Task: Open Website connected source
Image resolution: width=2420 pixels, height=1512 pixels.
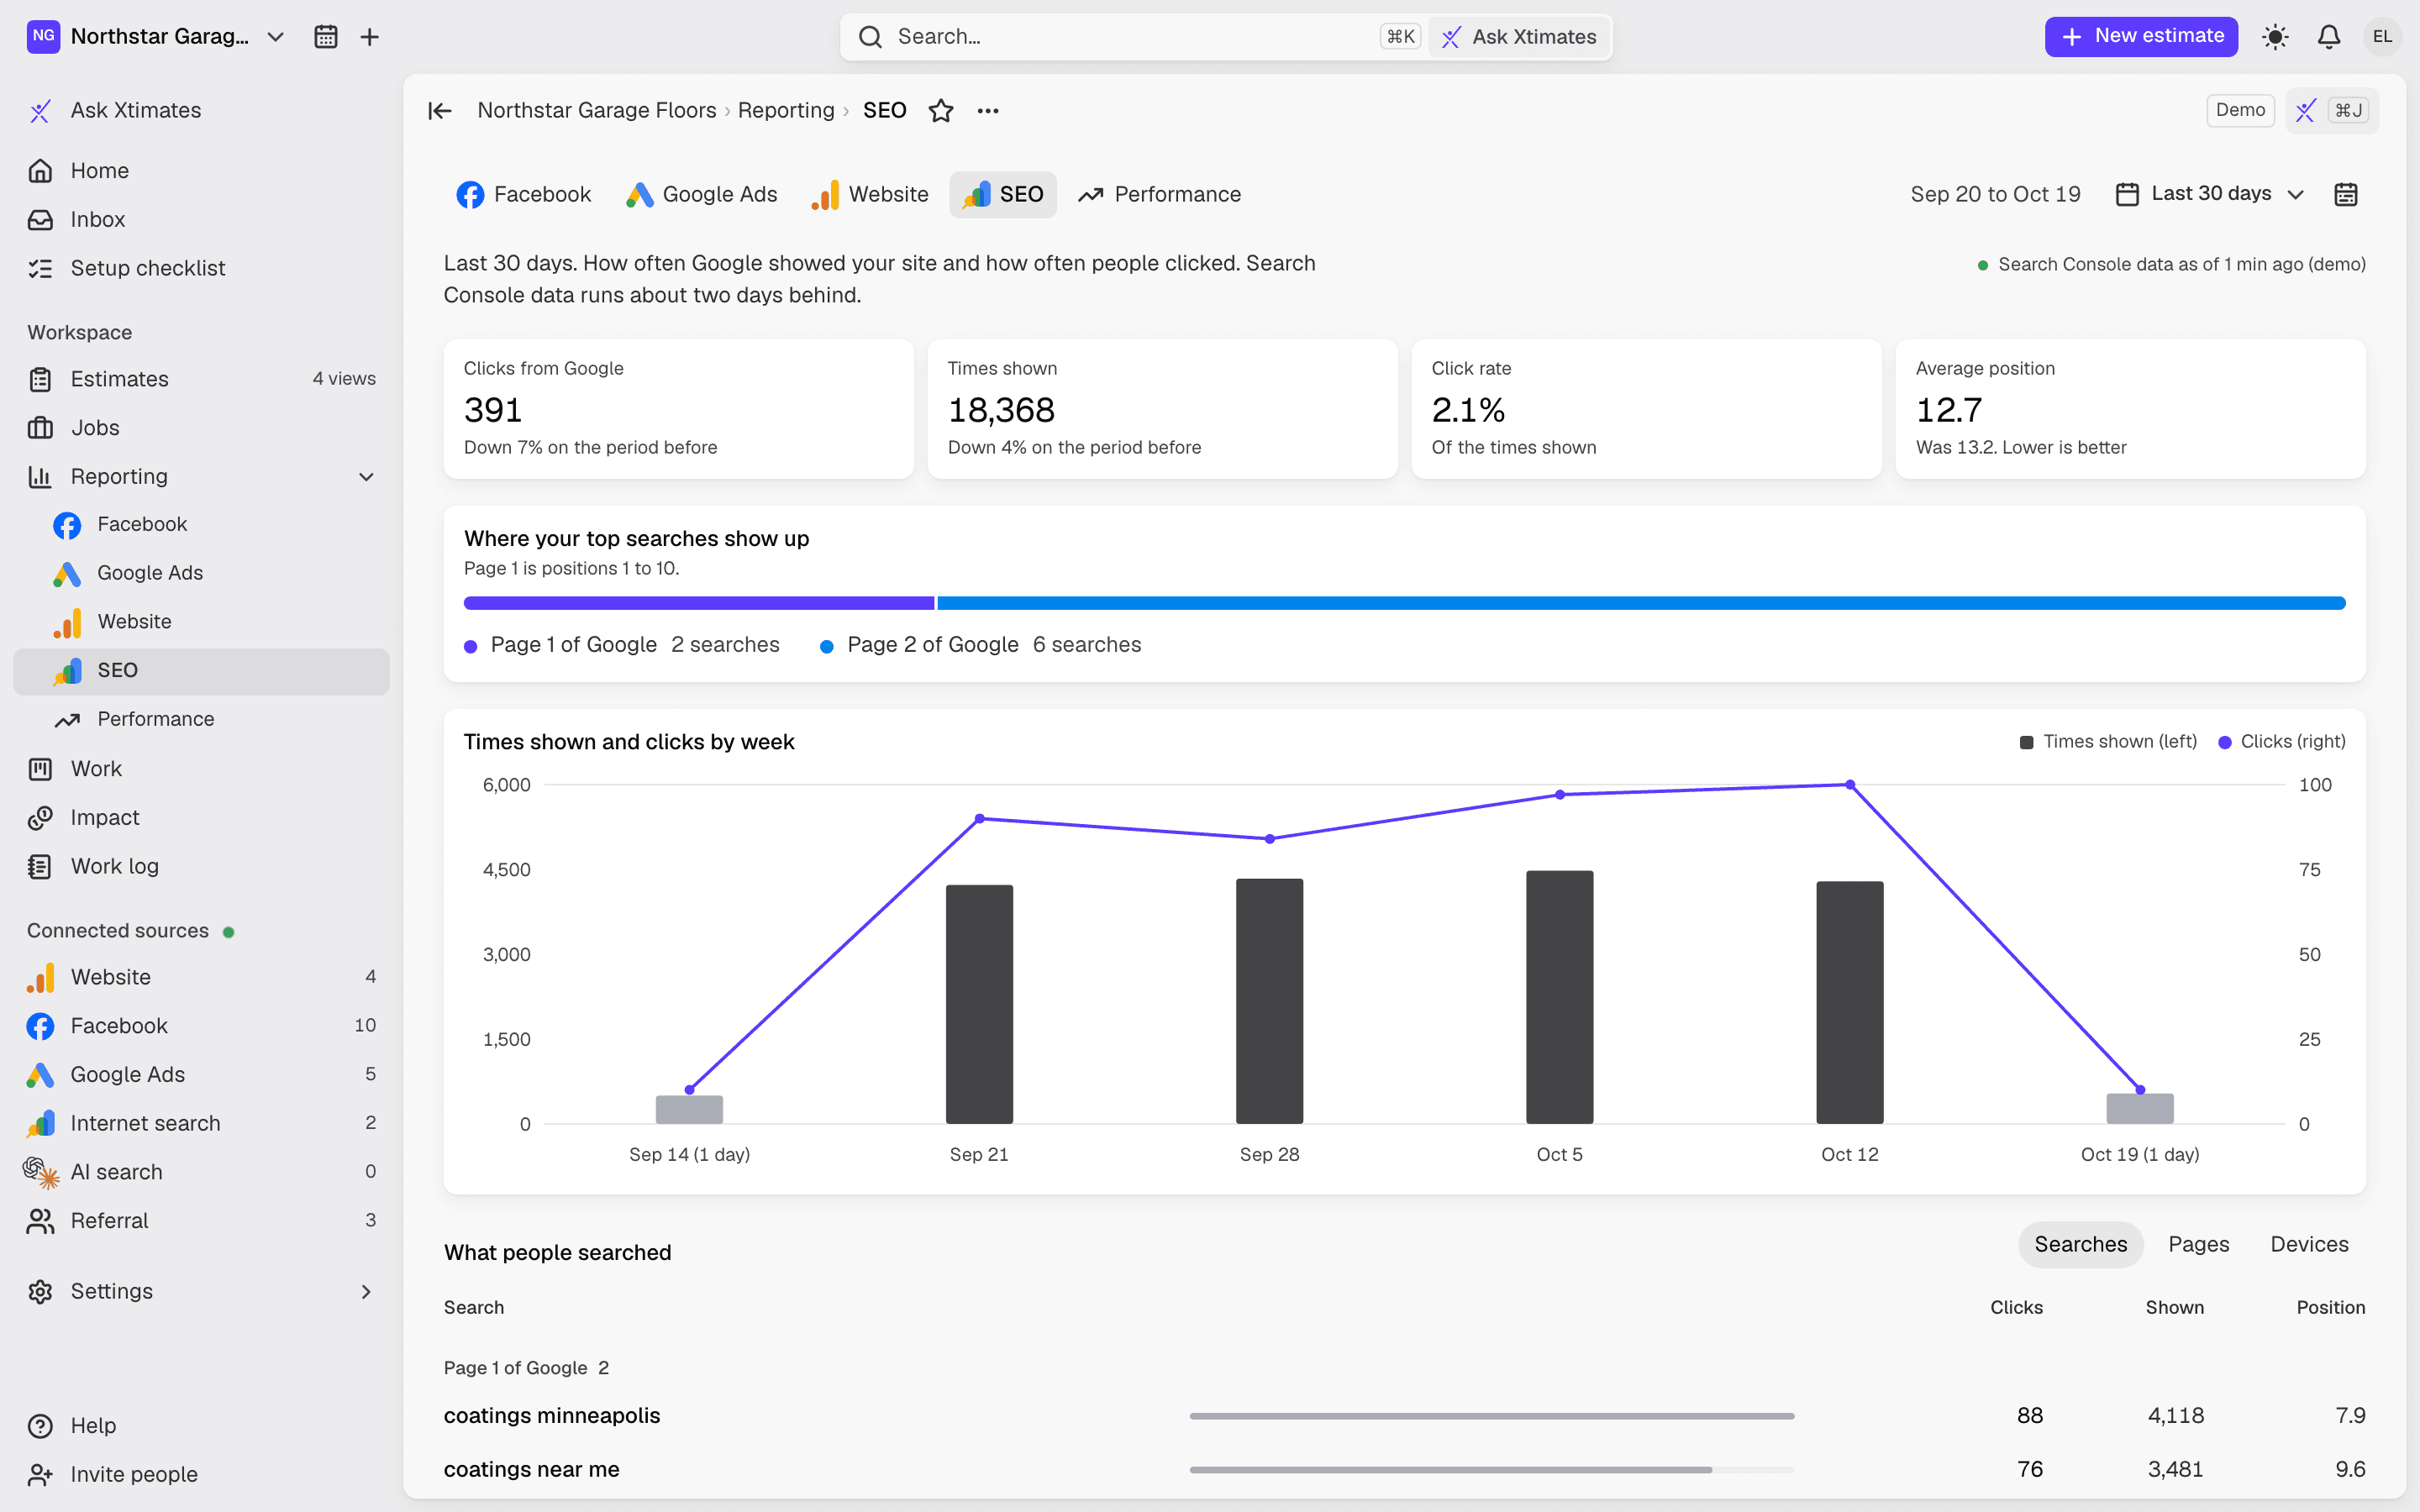Action: click(x=201, y=978)
